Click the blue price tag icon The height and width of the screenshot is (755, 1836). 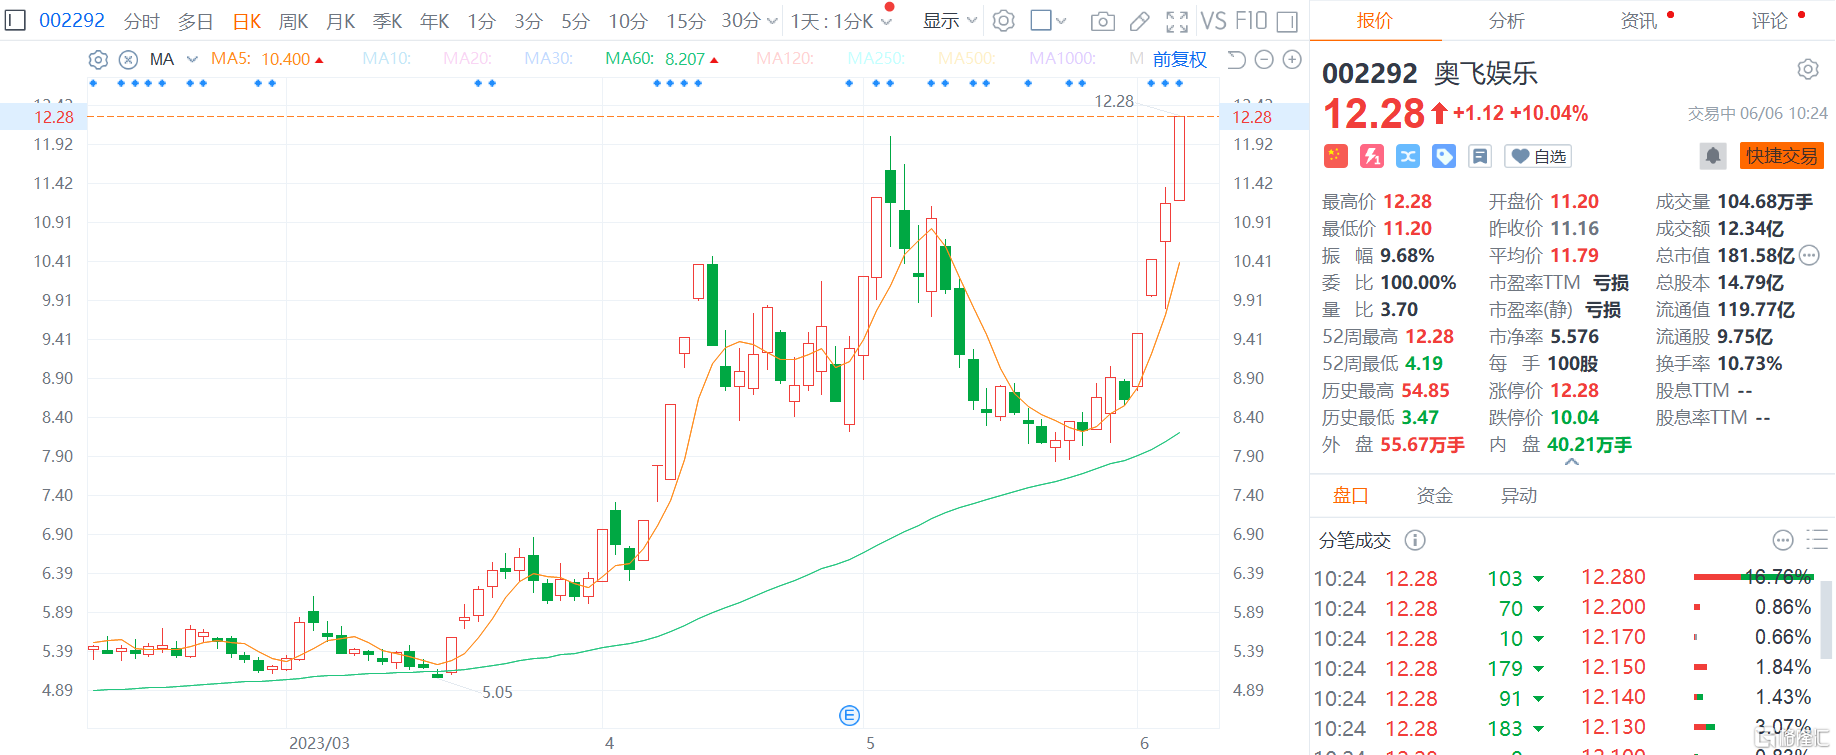(1444, 156)
